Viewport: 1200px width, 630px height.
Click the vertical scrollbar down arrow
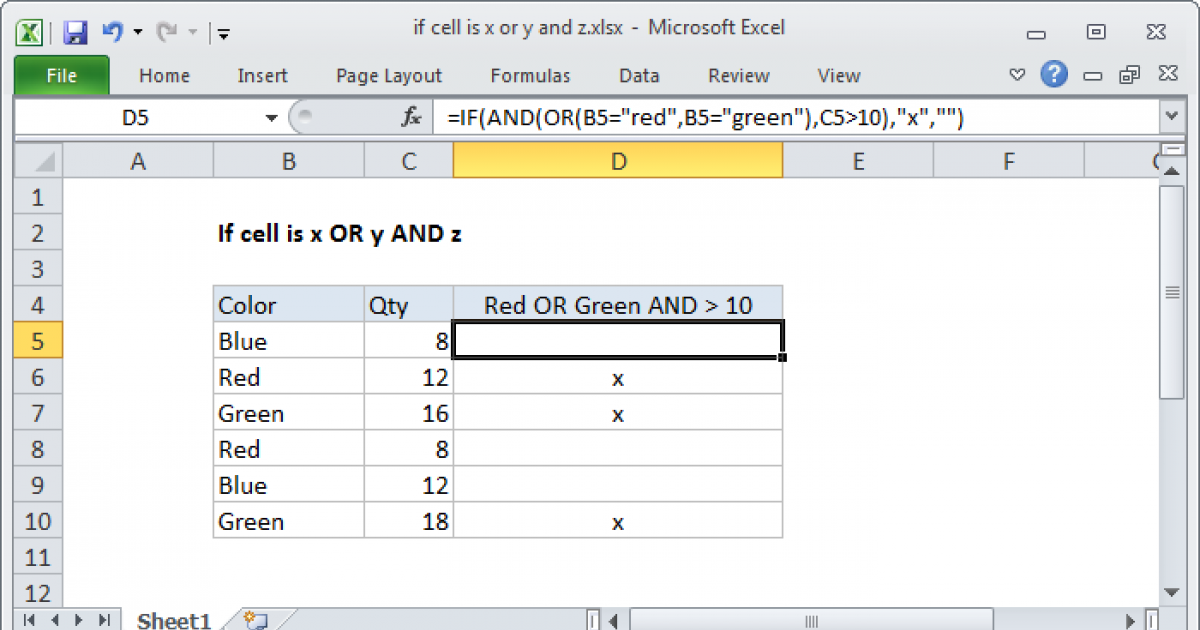click(x=1170, y=592)
